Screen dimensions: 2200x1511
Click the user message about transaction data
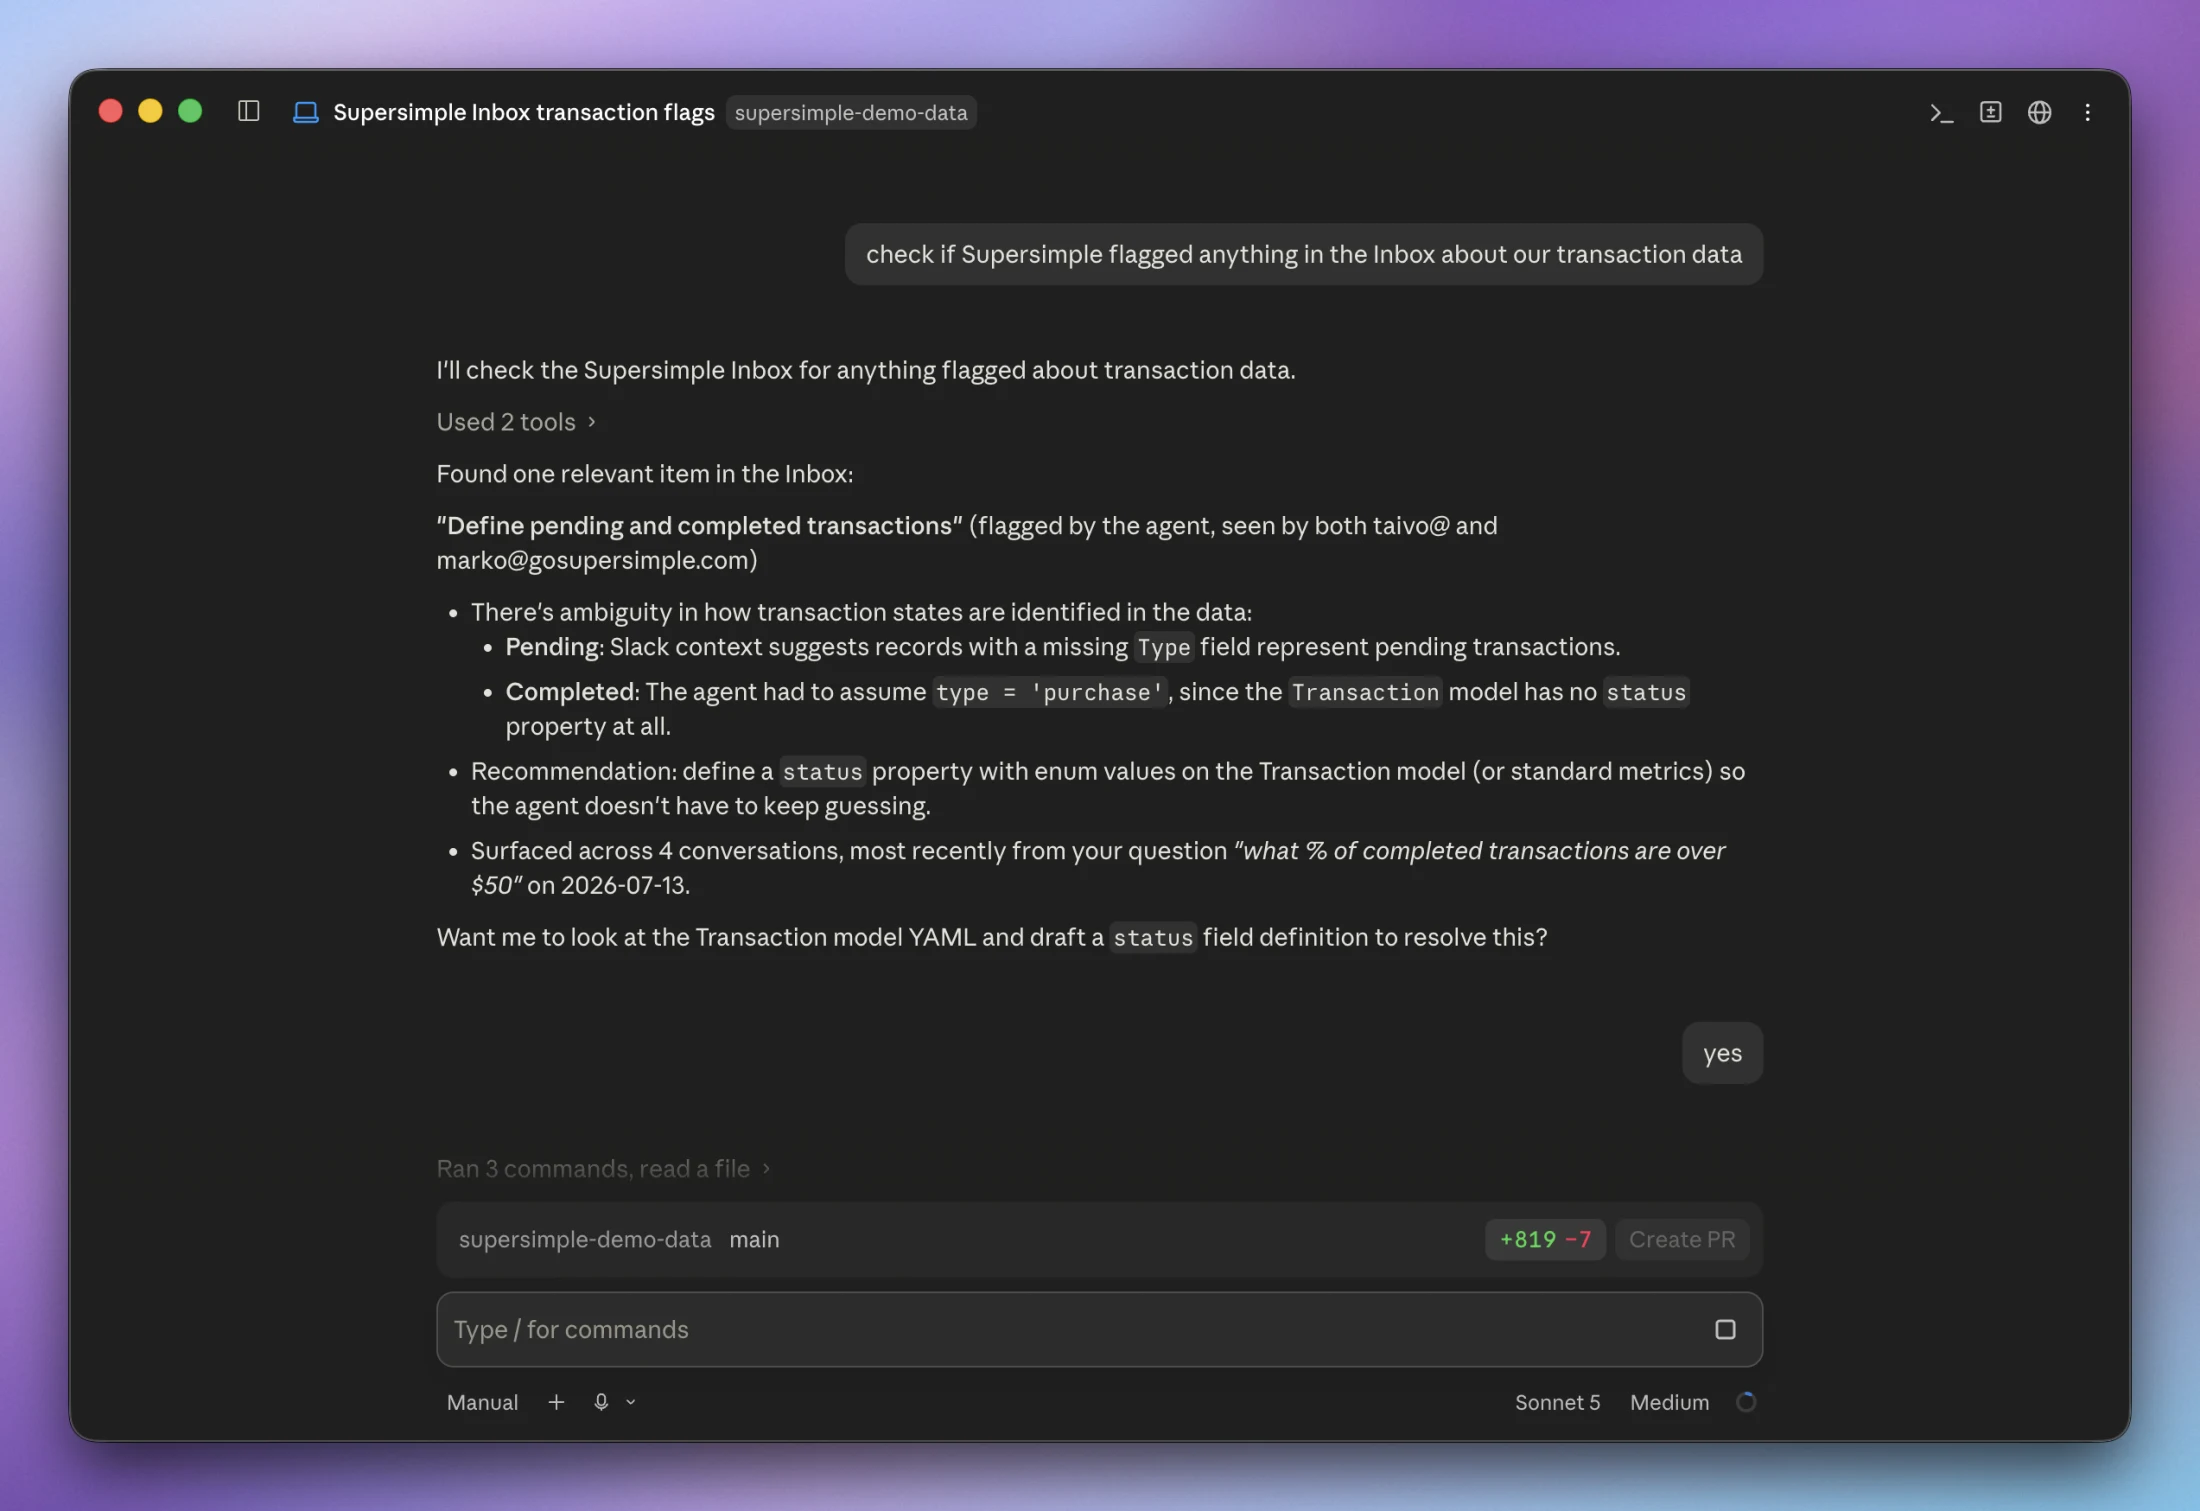pyautogui.click(x=1304, y=254)
